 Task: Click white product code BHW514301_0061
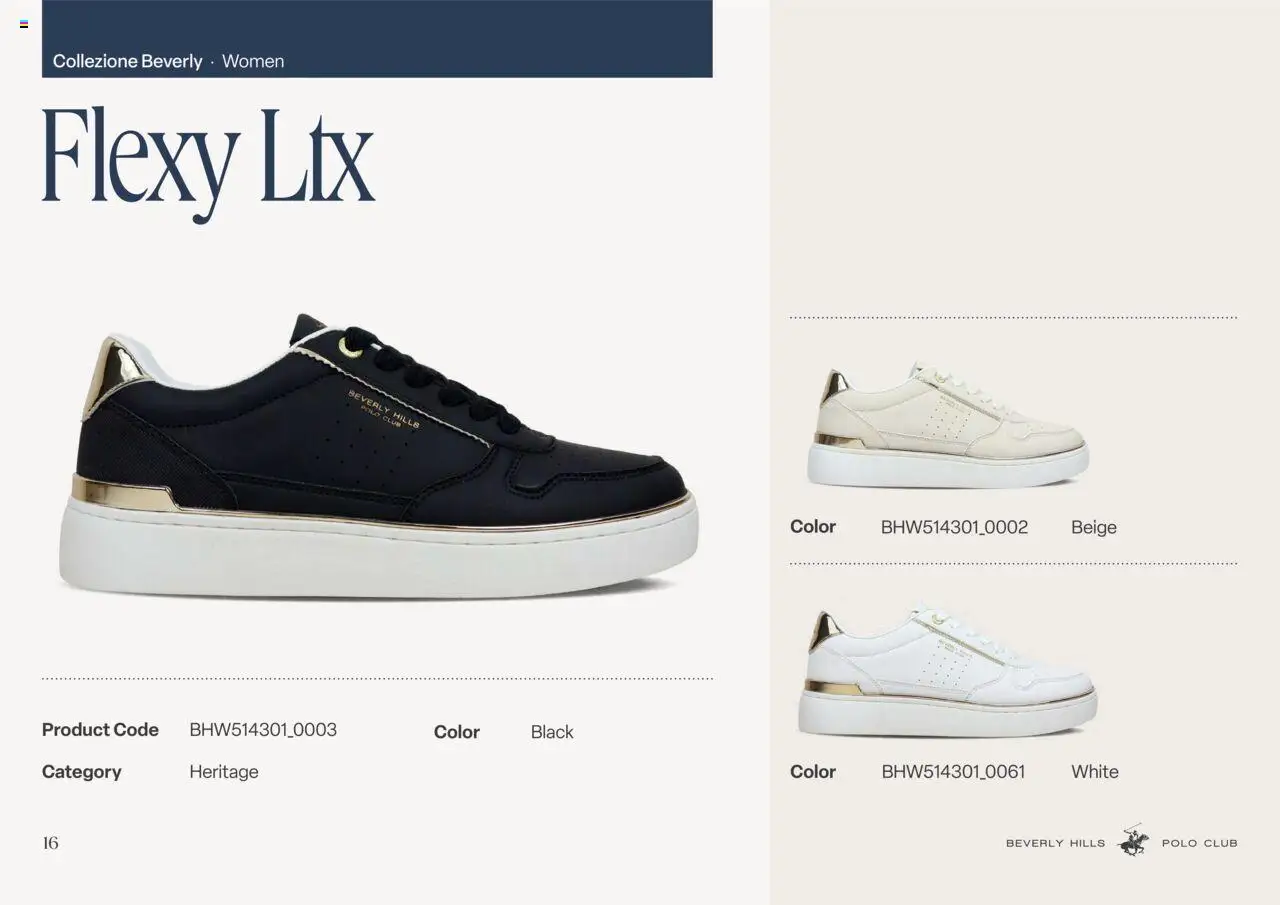tap(953, 772)
